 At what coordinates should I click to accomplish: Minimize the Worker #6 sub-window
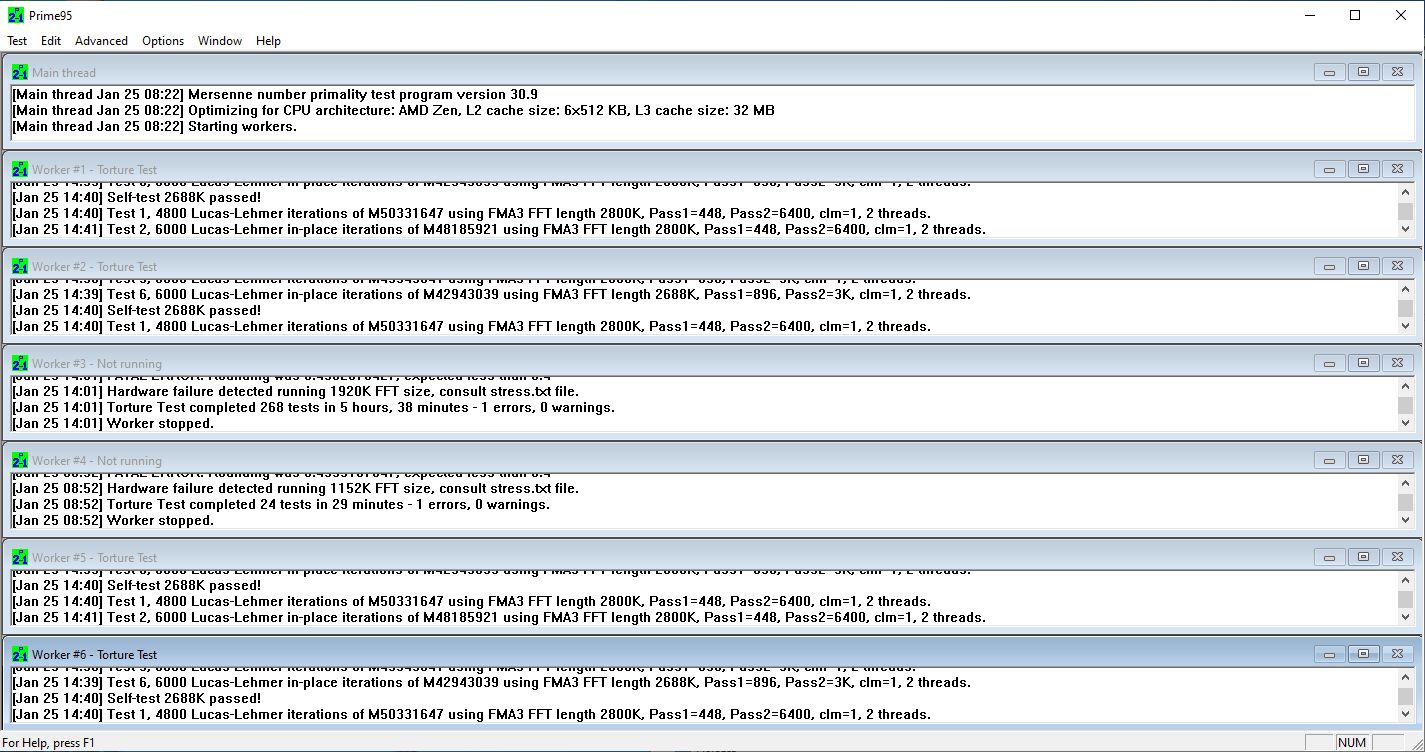[1329, 654]
